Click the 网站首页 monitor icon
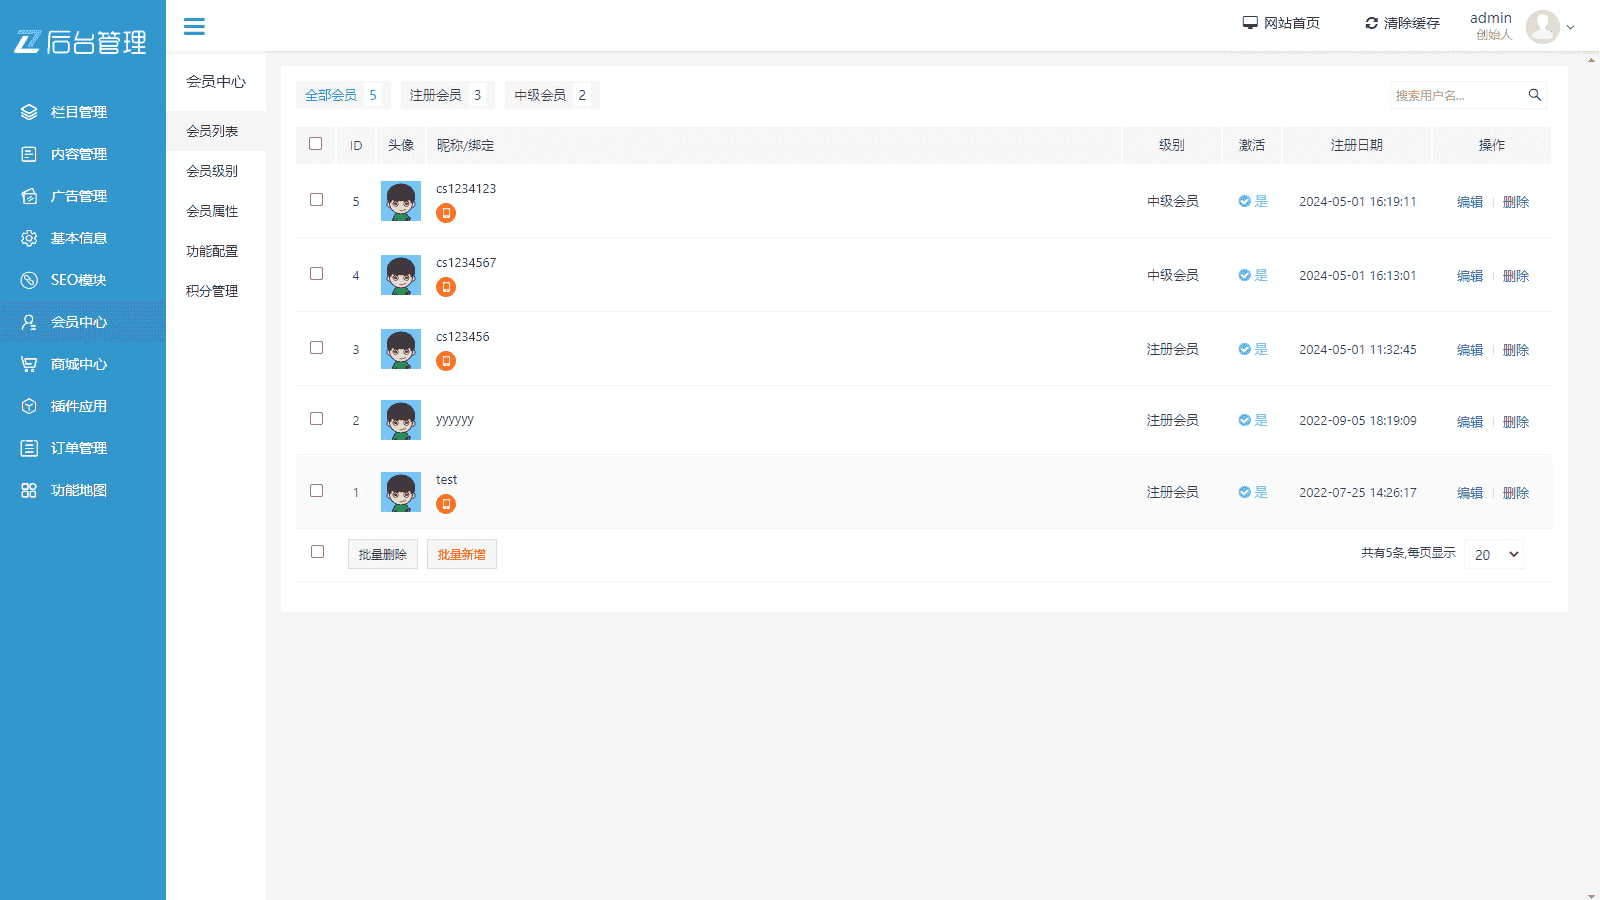This screenshot has height=900, width=1600. pyautogui.click(x=1250, y=23)
